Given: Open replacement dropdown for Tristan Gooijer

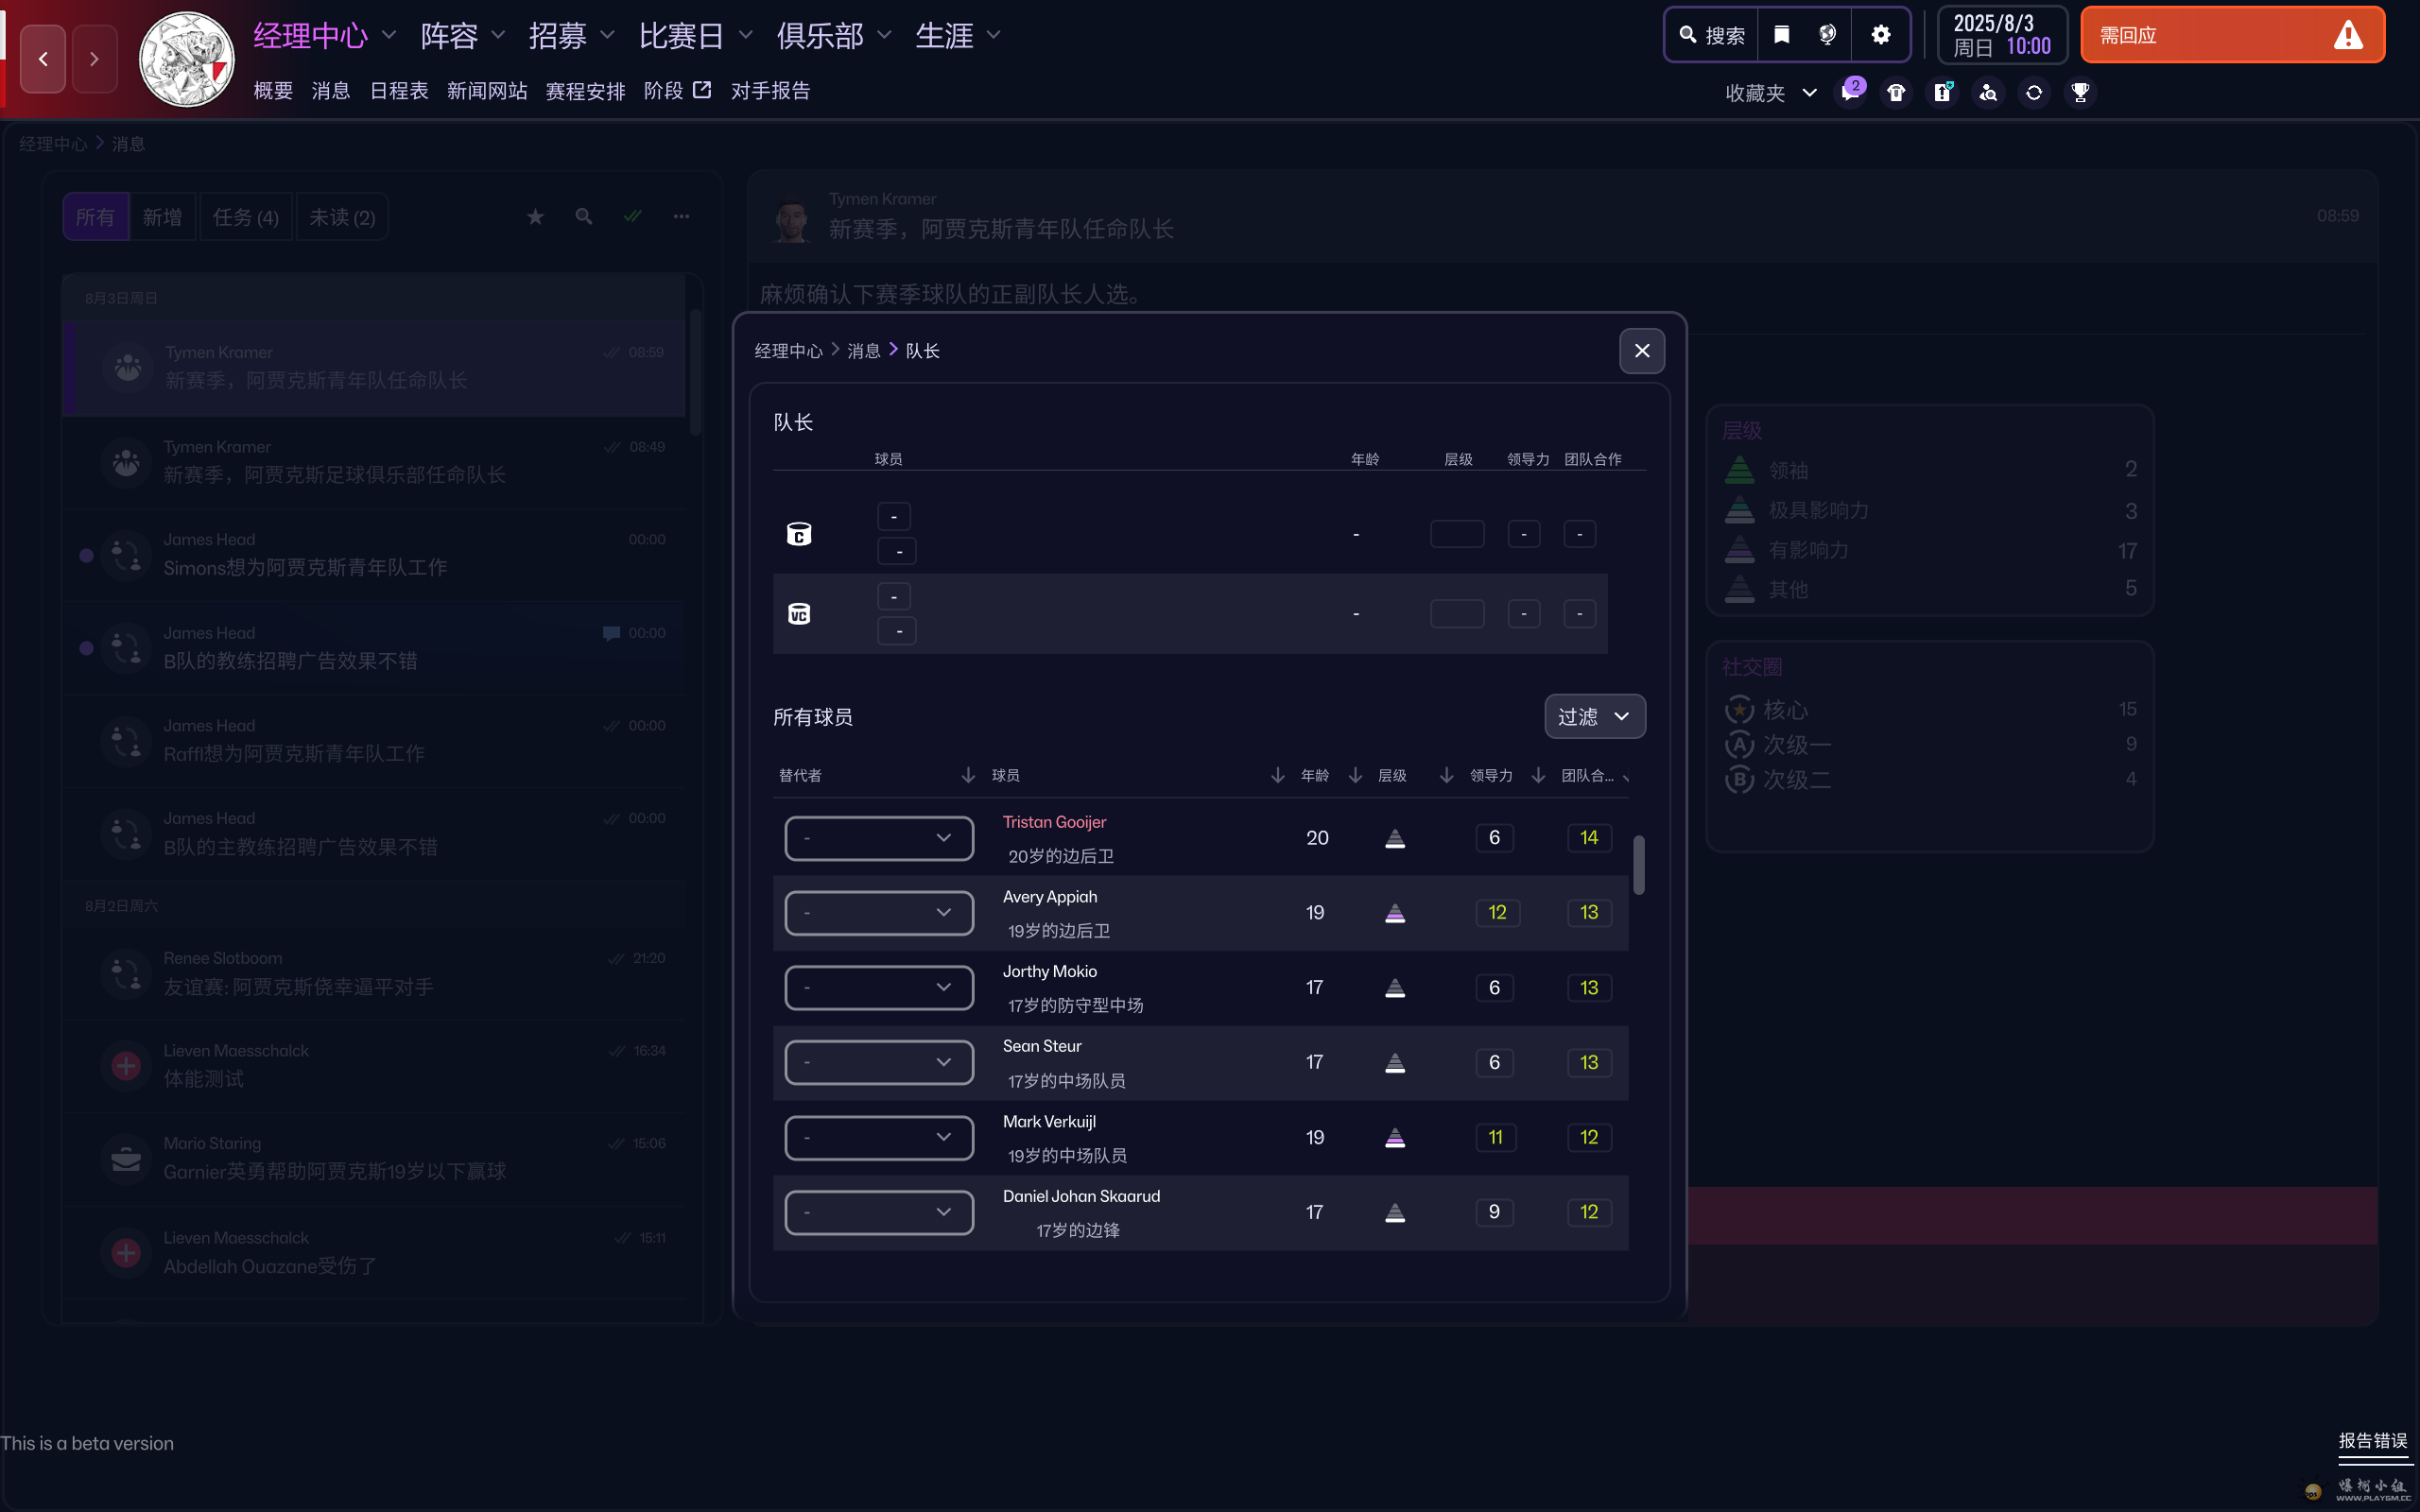Looking at the screenshot, I should click(x=878, y=838).
